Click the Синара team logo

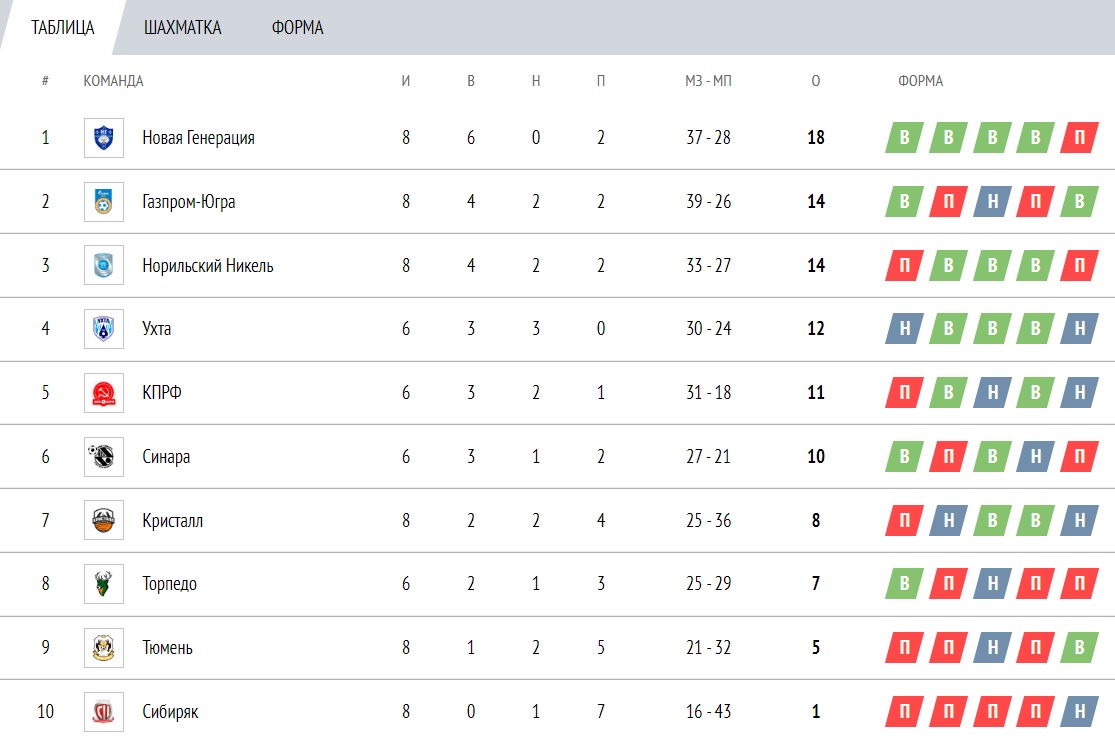[x=104, y=457]
